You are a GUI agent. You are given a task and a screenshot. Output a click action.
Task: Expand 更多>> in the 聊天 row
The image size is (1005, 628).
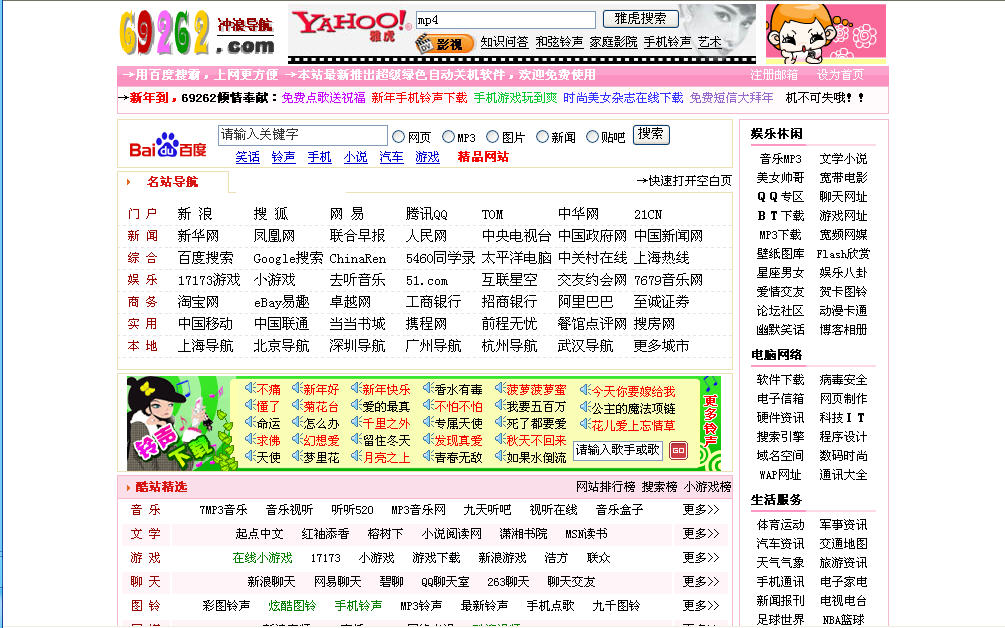pyautogui.click(x=701, y=582)
